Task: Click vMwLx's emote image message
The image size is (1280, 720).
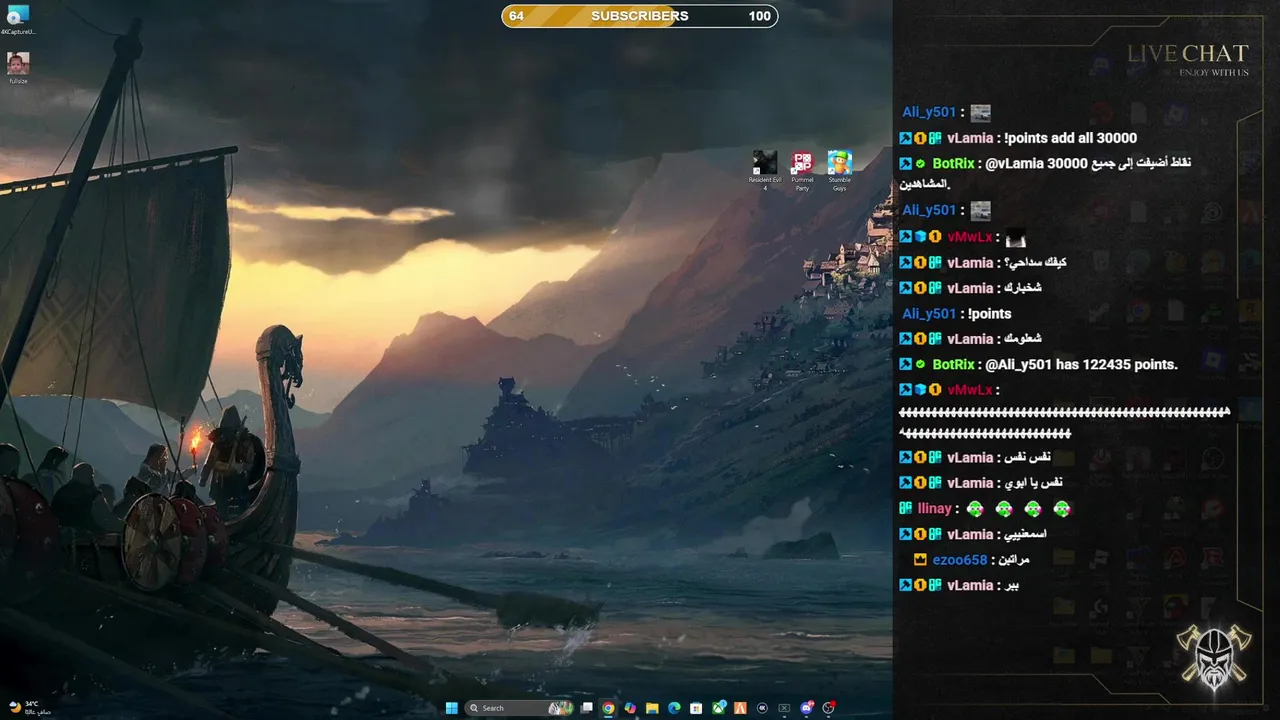Action: click(1015, 238)
